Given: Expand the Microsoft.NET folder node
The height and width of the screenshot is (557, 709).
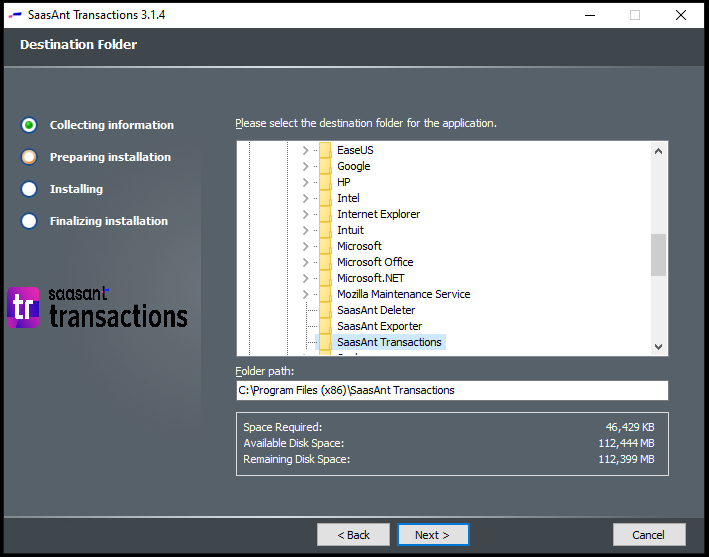Looking at the screenshot, I should (306, 278).
